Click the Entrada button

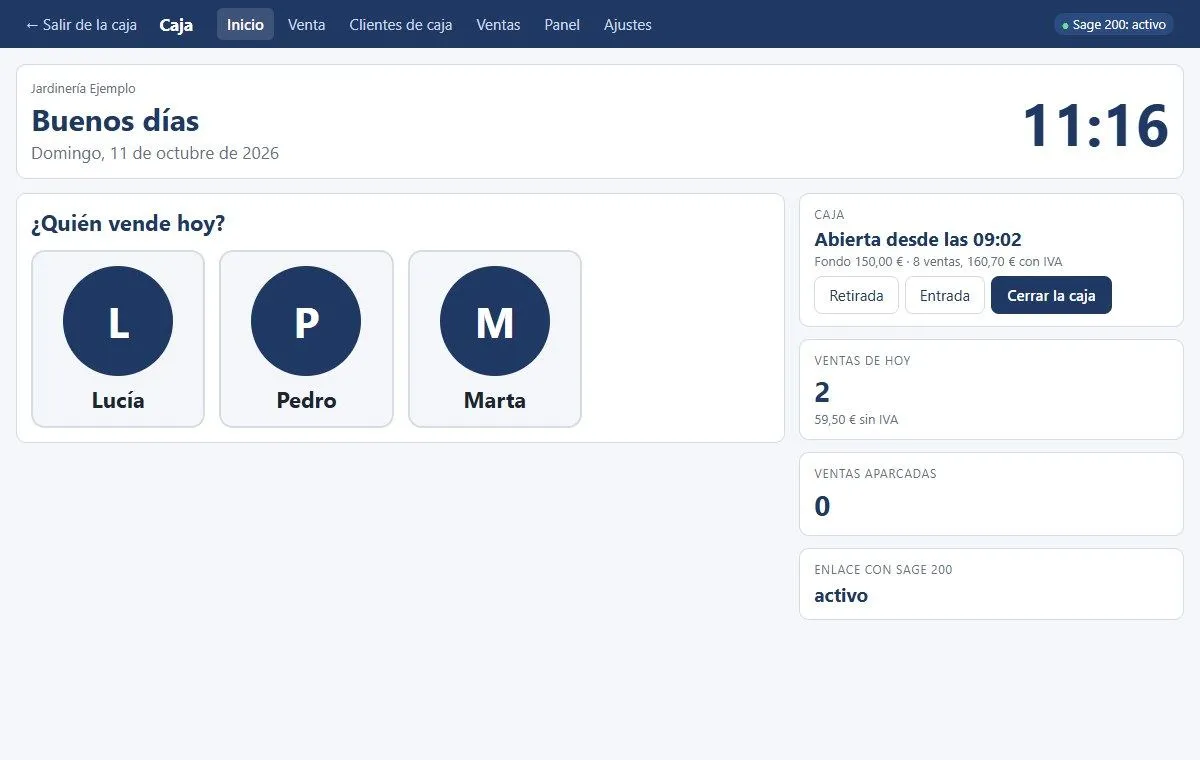[945, 295]
